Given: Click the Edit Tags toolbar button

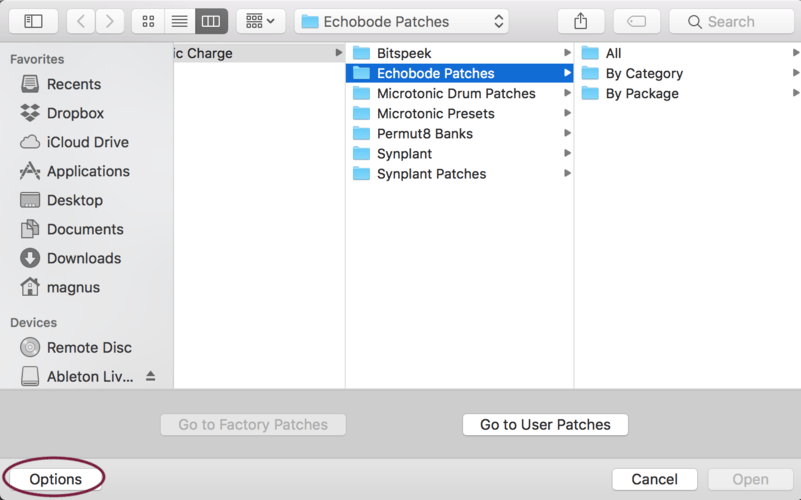Looking at the screenshot, I should pos(637,21).
